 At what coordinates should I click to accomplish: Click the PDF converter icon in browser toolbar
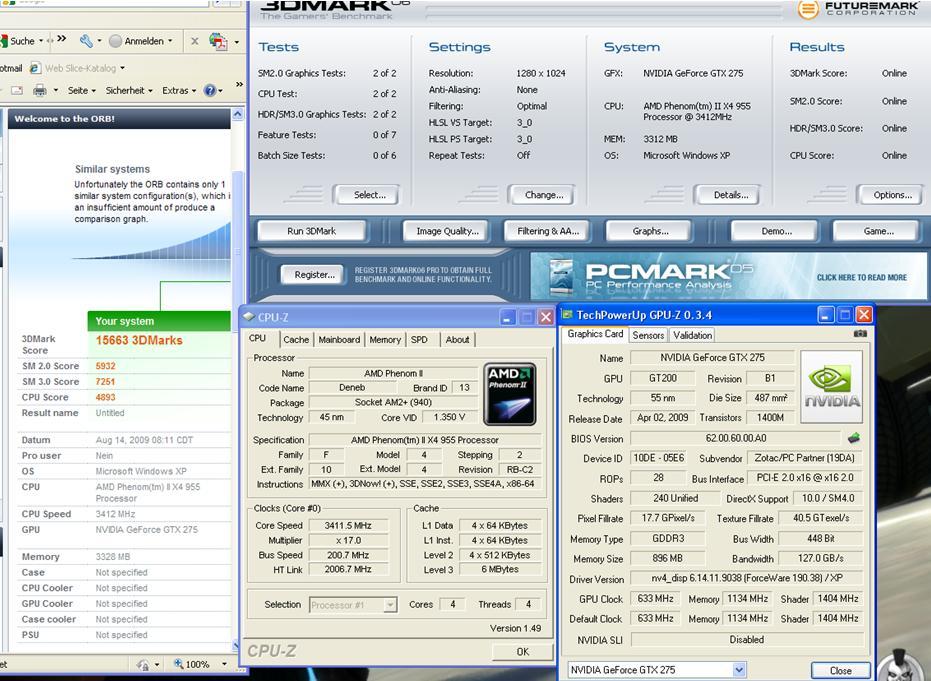(x=218, y=41)
